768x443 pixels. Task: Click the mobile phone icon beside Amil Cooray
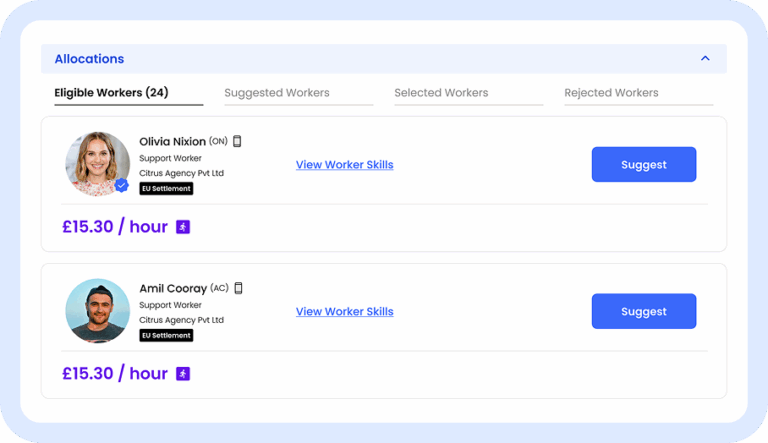tap(238, 288)
